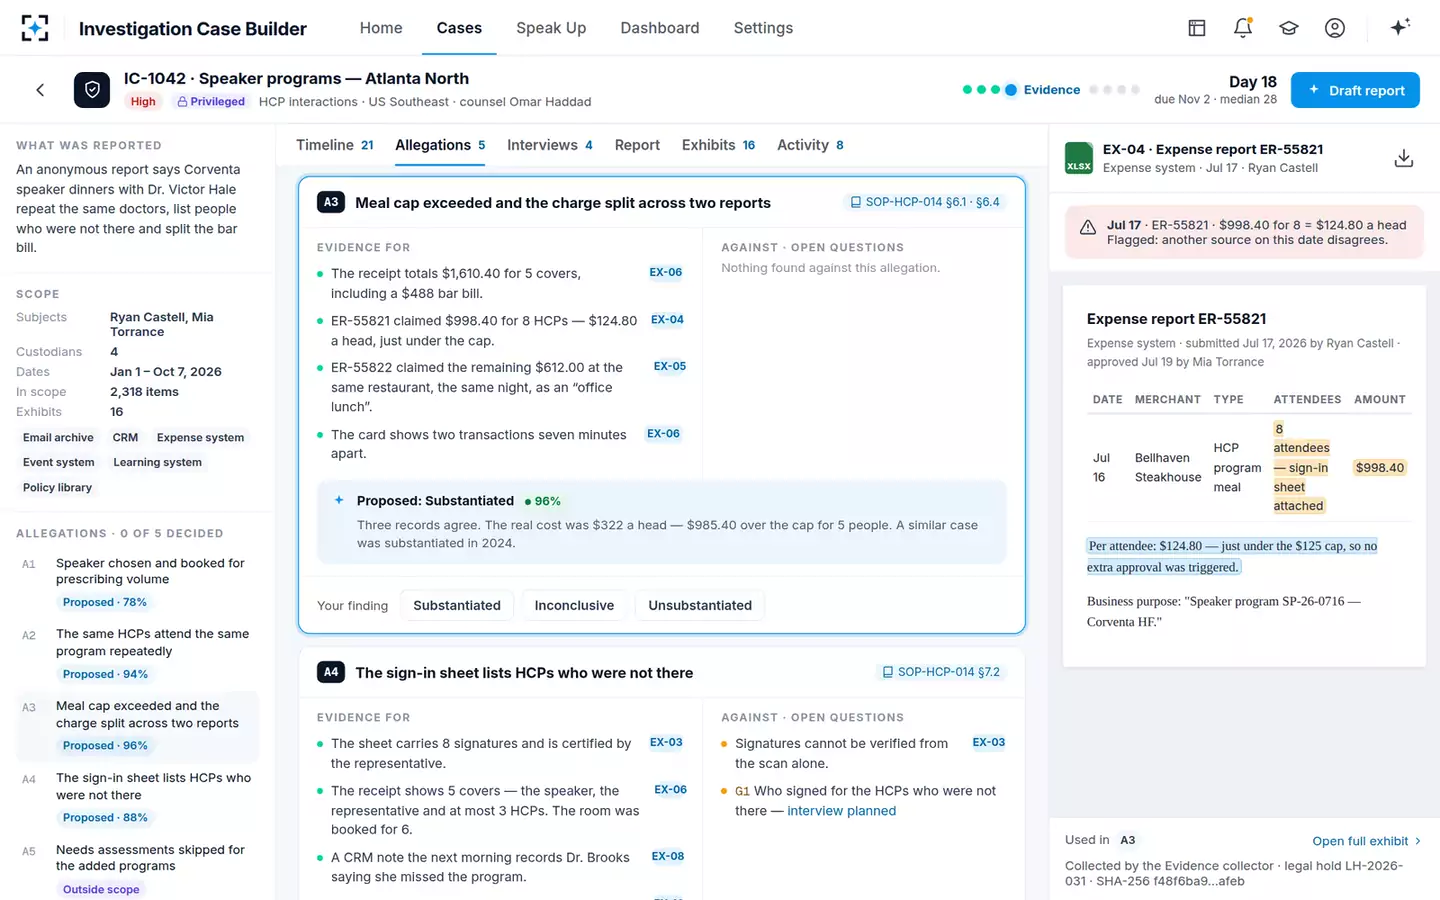Open the learning graduation cap icon

(1289, 28)
